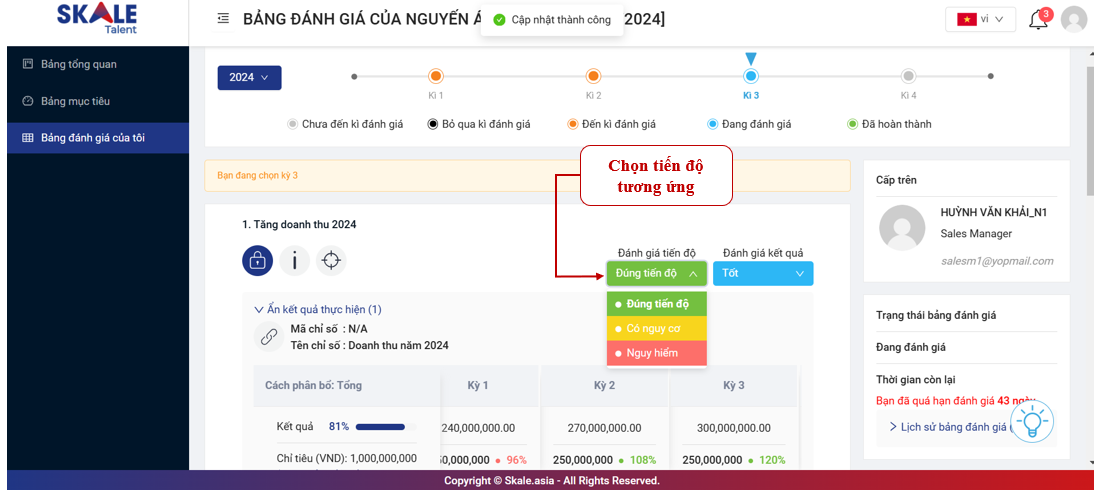
Task: Click the crosshair target icon
Action: (331, 261)
